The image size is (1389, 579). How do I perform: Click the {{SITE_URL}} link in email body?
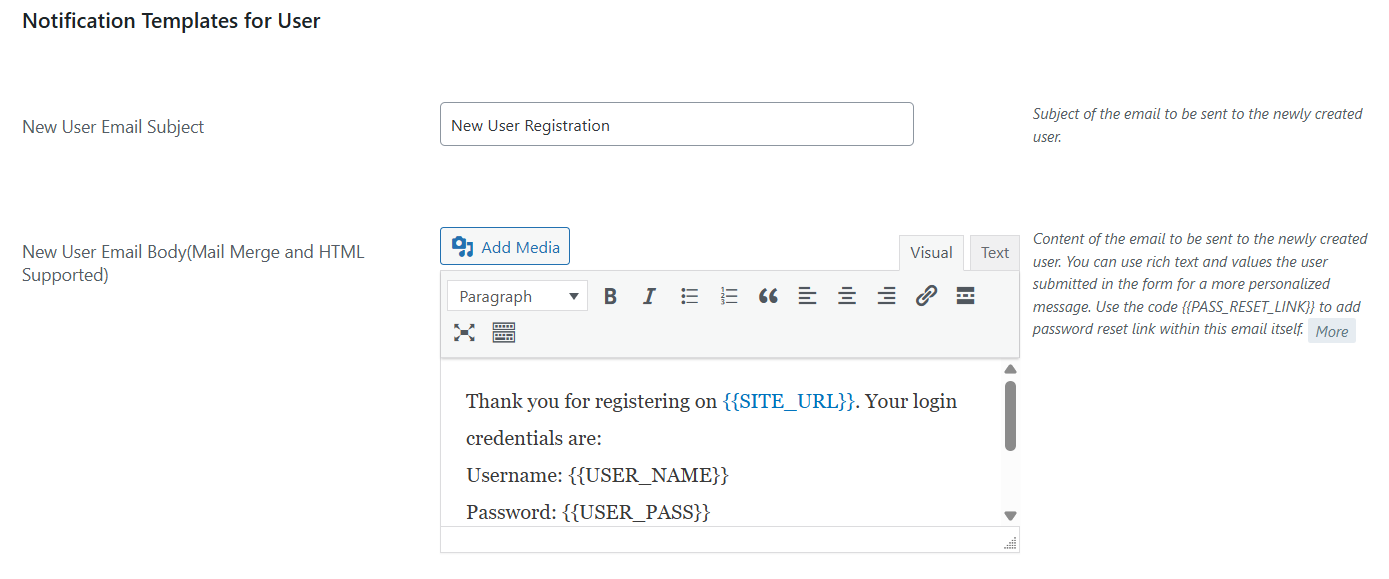coord(788,401)
